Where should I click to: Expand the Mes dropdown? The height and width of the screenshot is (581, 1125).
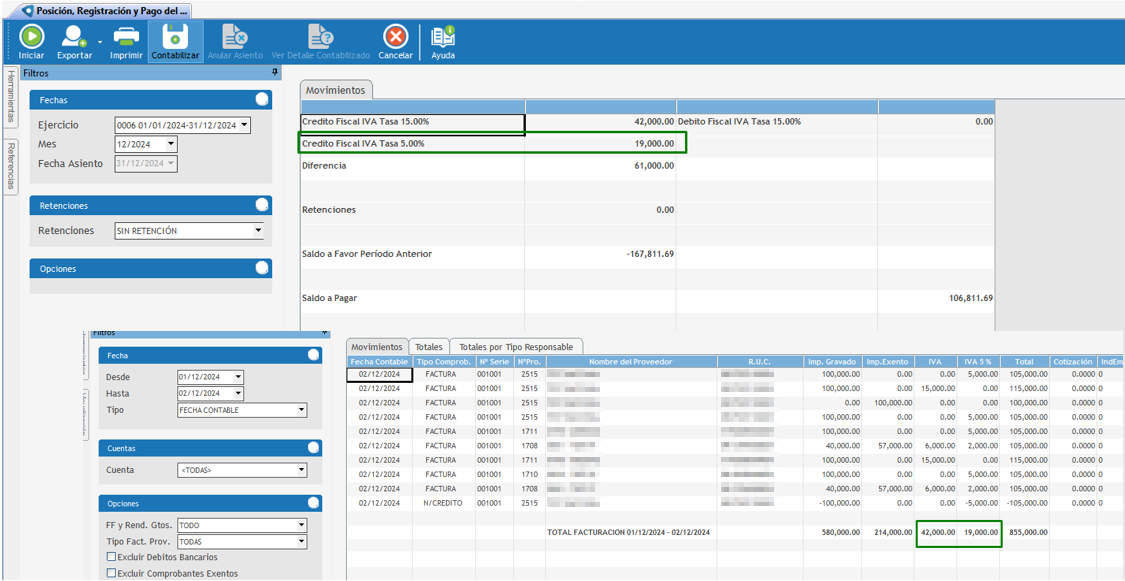pyautogui.click(x=171, y=145)
